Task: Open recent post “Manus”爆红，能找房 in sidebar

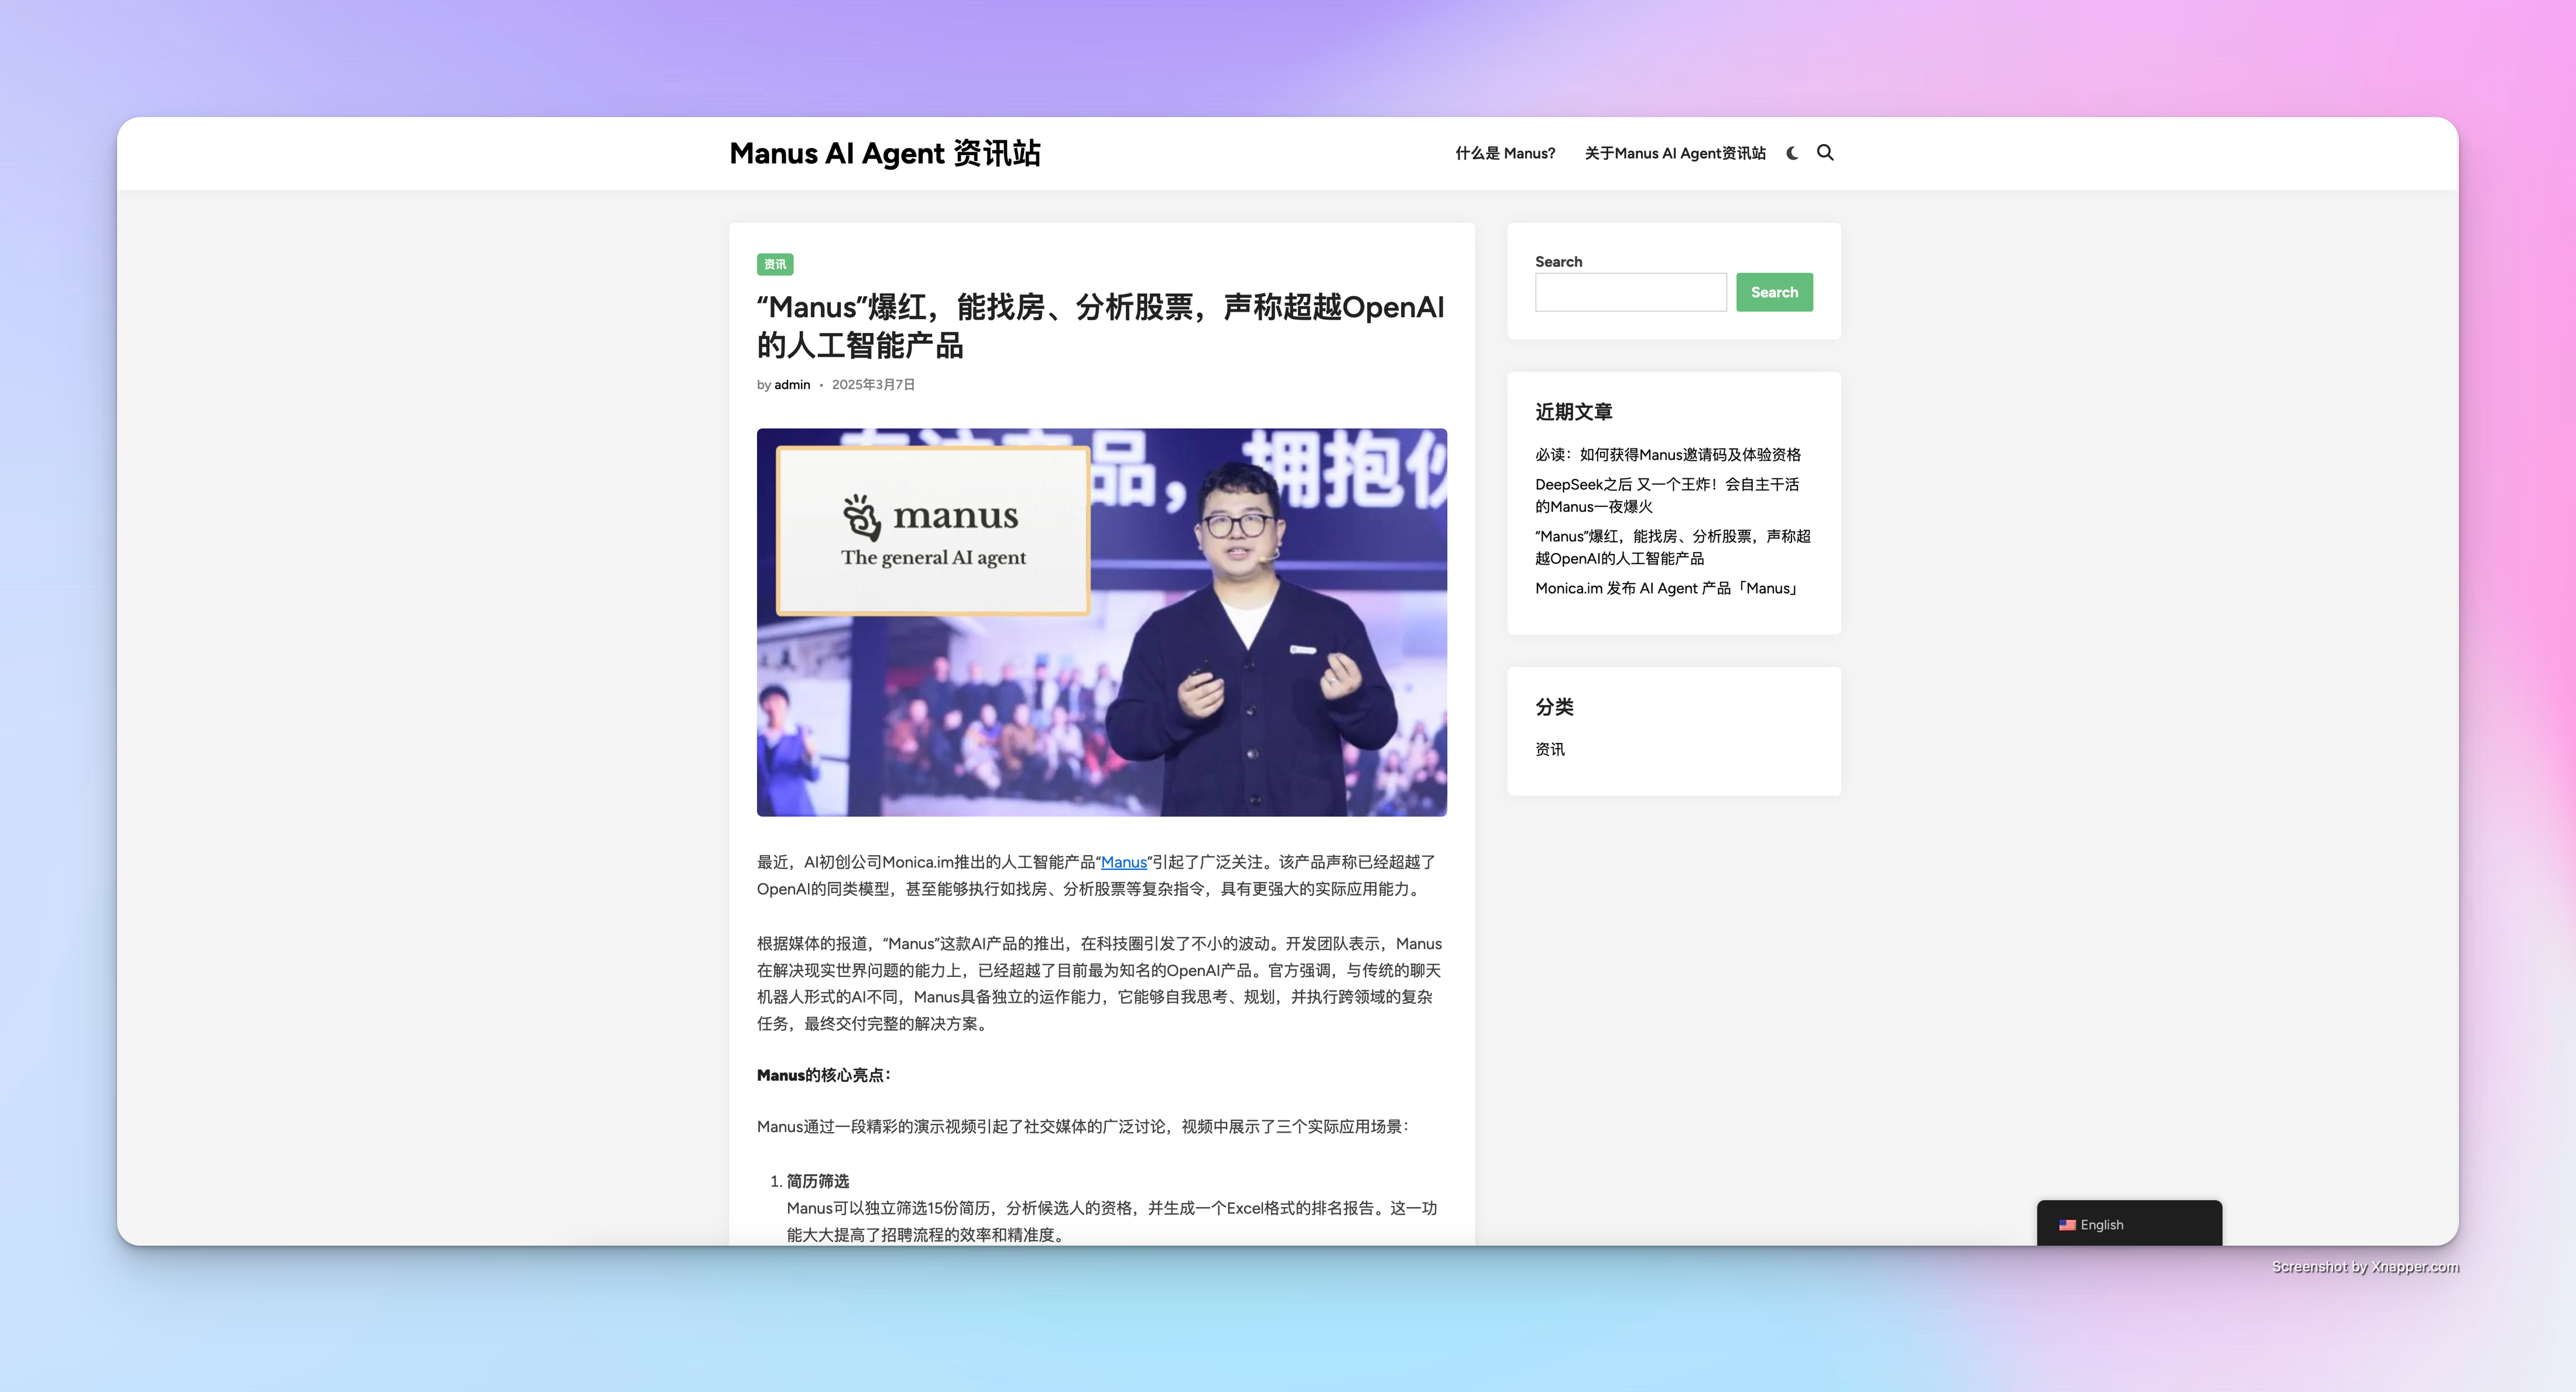Action: point(1673,548)
